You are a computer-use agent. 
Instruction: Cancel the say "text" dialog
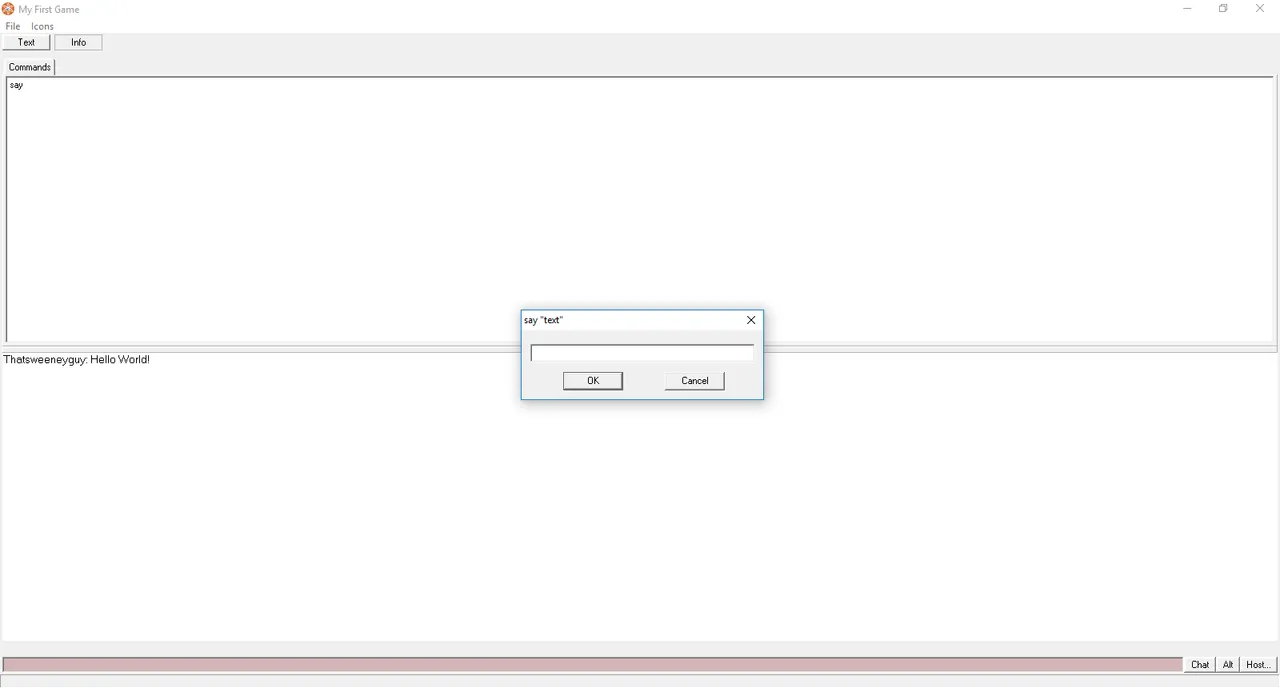[x=695, y=381]
